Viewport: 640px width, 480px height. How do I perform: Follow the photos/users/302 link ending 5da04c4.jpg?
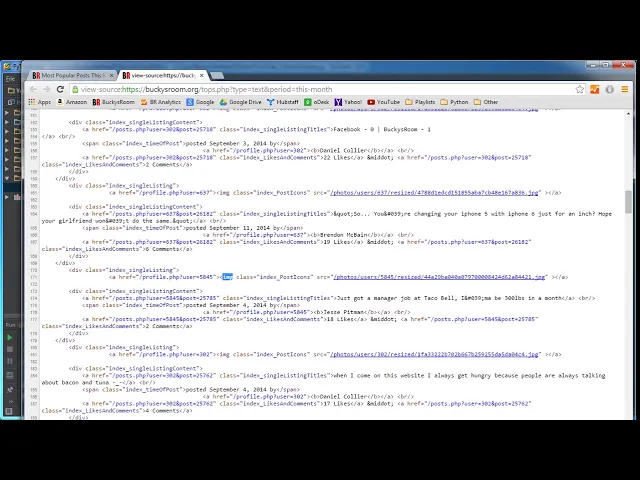[x=434, y=354]
